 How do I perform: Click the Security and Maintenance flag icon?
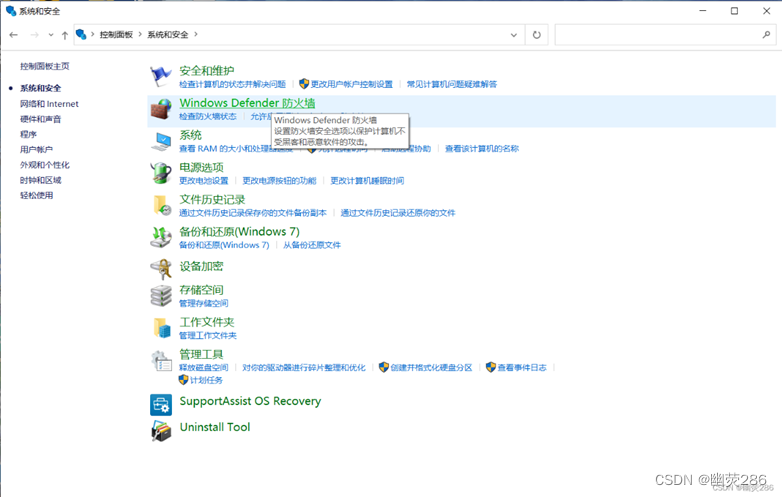(x=161, y=76)
